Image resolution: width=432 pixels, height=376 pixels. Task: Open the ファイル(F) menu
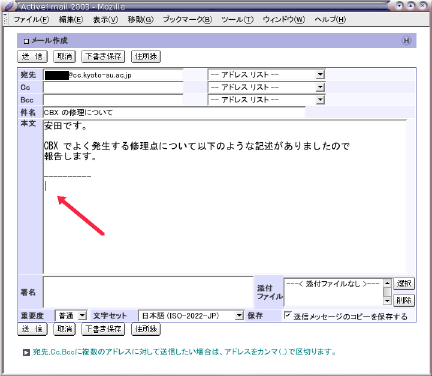[31, 20]
